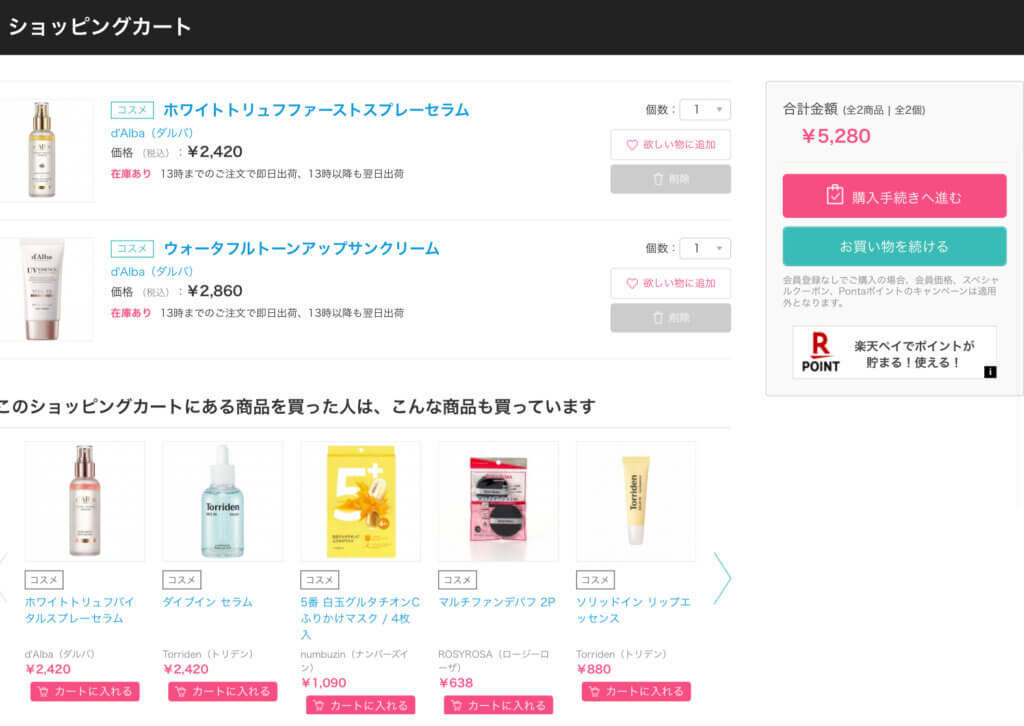Click the info icon on the Rakuten Pay banner
The height and width of the screenshot is (726, 1024).
[x=990, y=371]
